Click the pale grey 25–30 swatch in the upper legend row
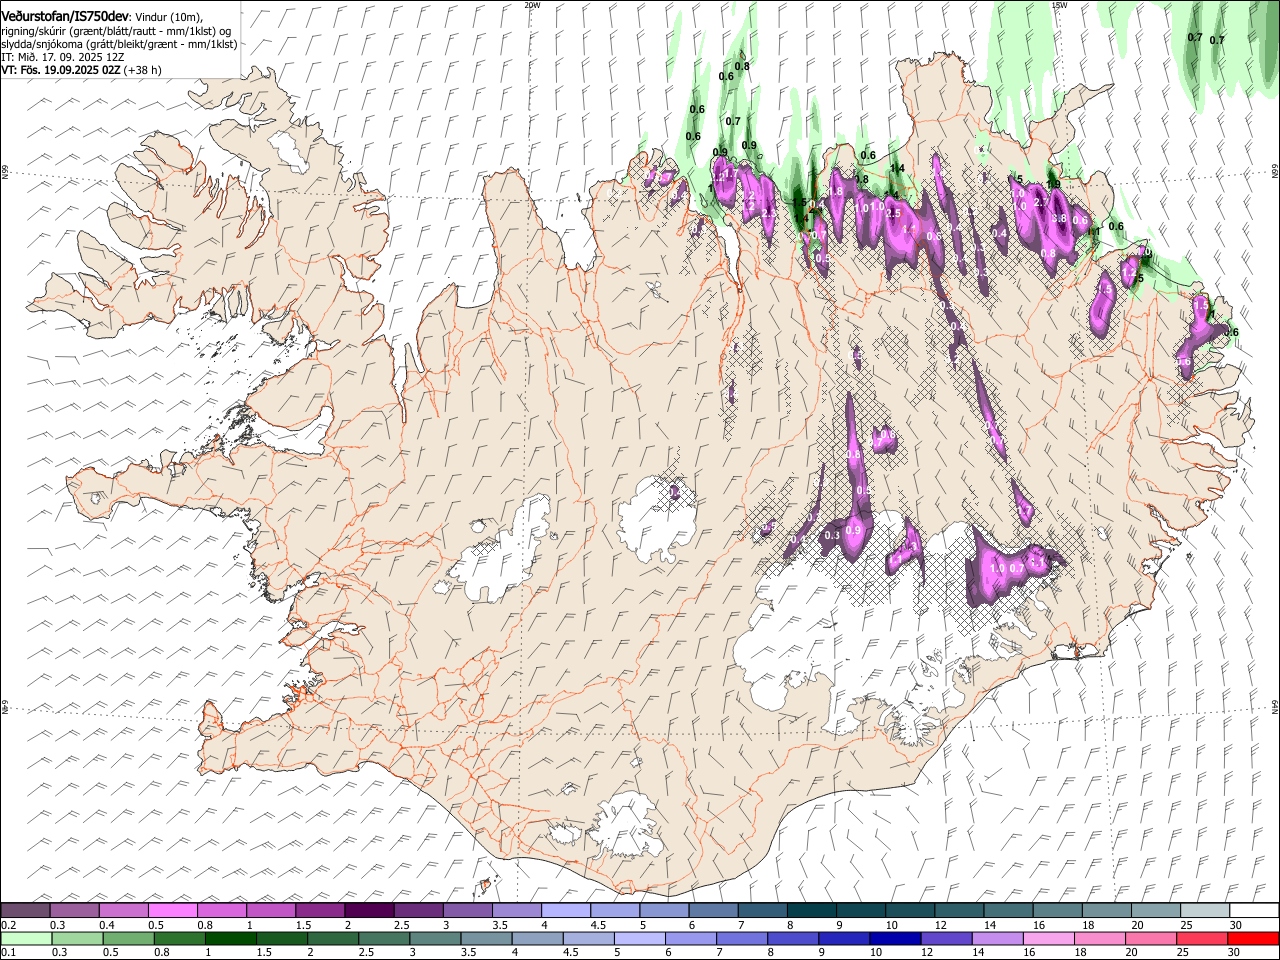This screenshot has height=960, width=1280. point(1205,910)
